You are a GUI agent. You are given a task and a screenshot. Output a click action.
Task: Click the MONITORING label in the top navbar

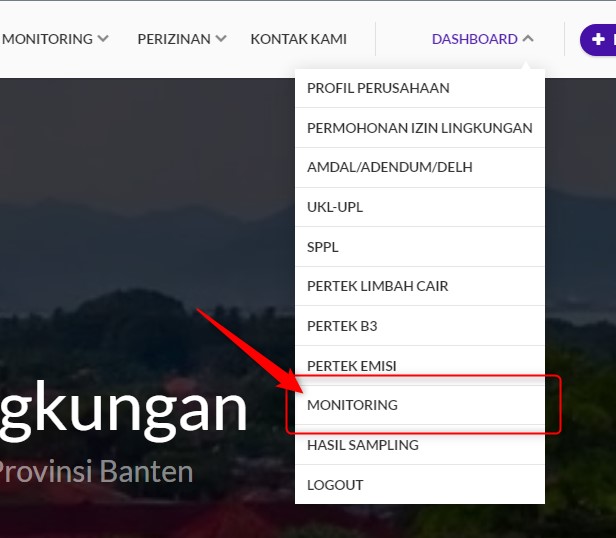click(47, 39)
